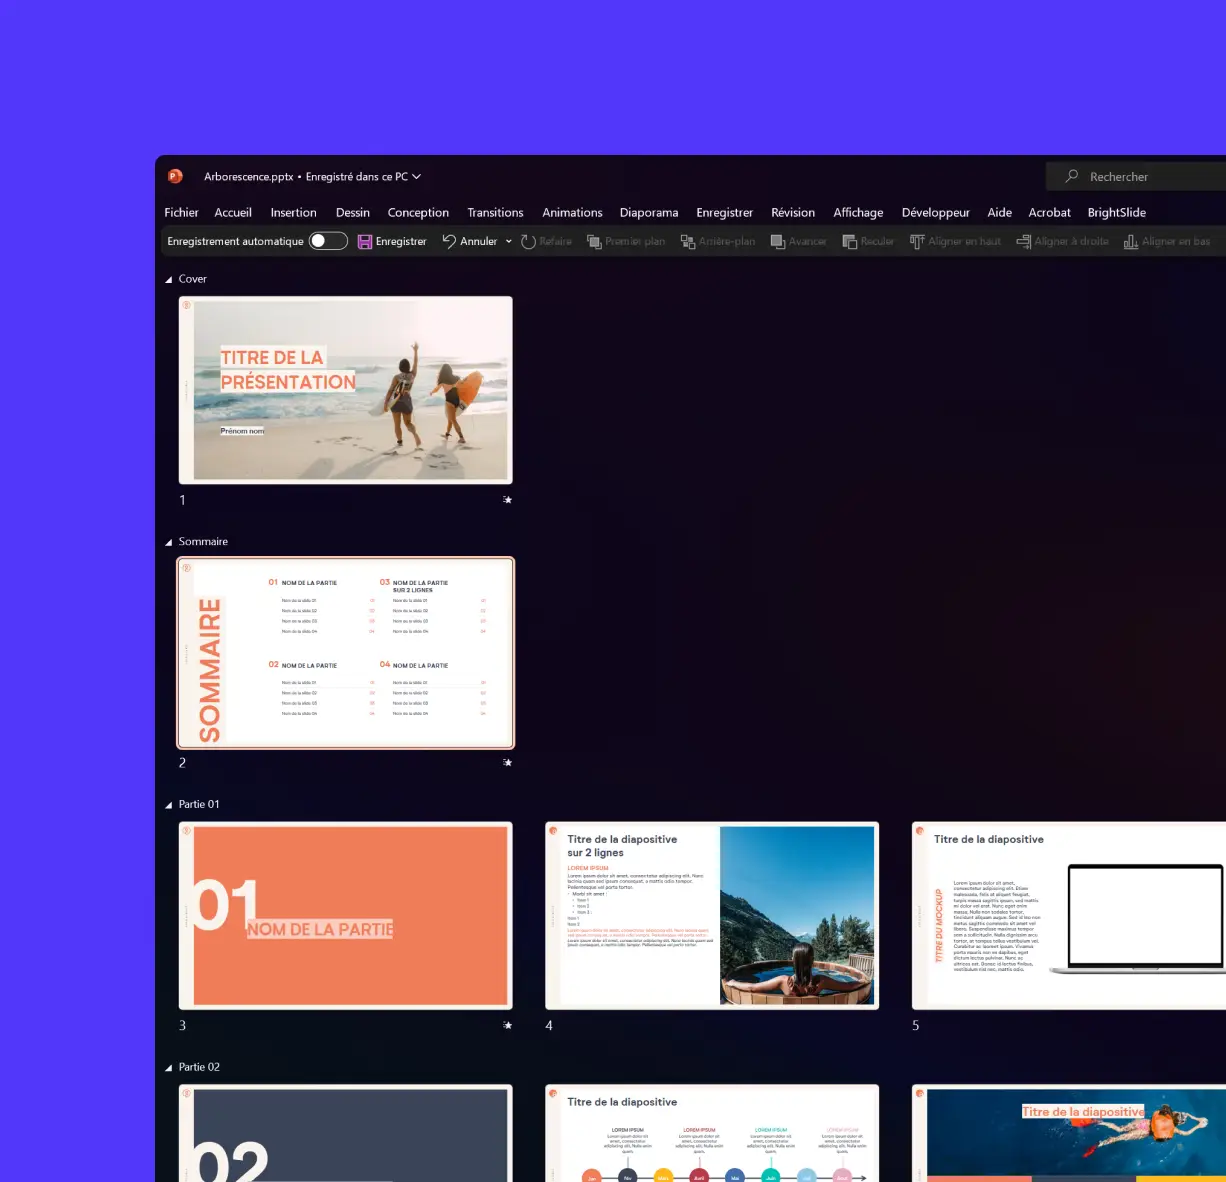Open the BrightSlide tab
Screen dimensions: 1226x1182
tap(1117, 212)
